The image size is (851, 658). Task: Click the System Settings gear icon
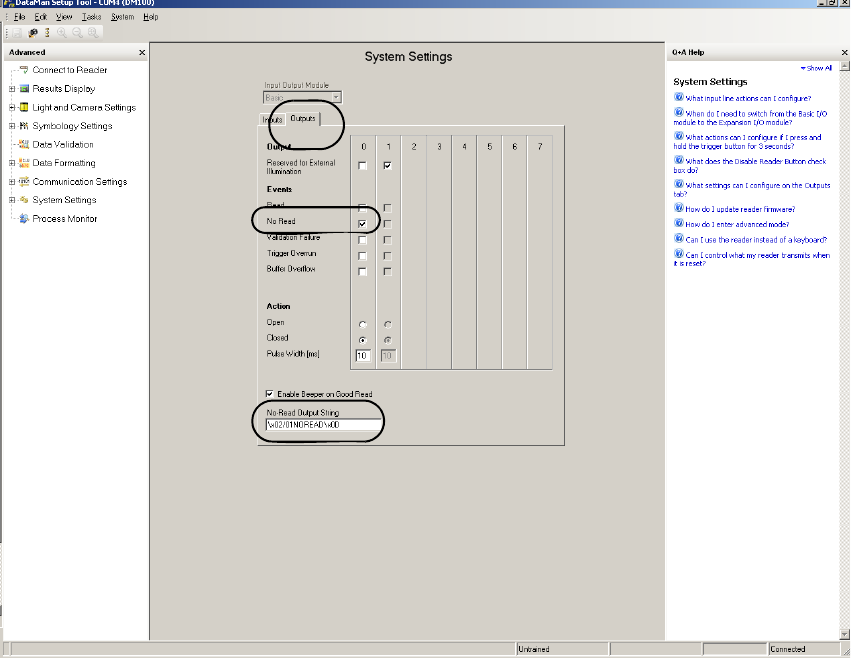(24, 200)
